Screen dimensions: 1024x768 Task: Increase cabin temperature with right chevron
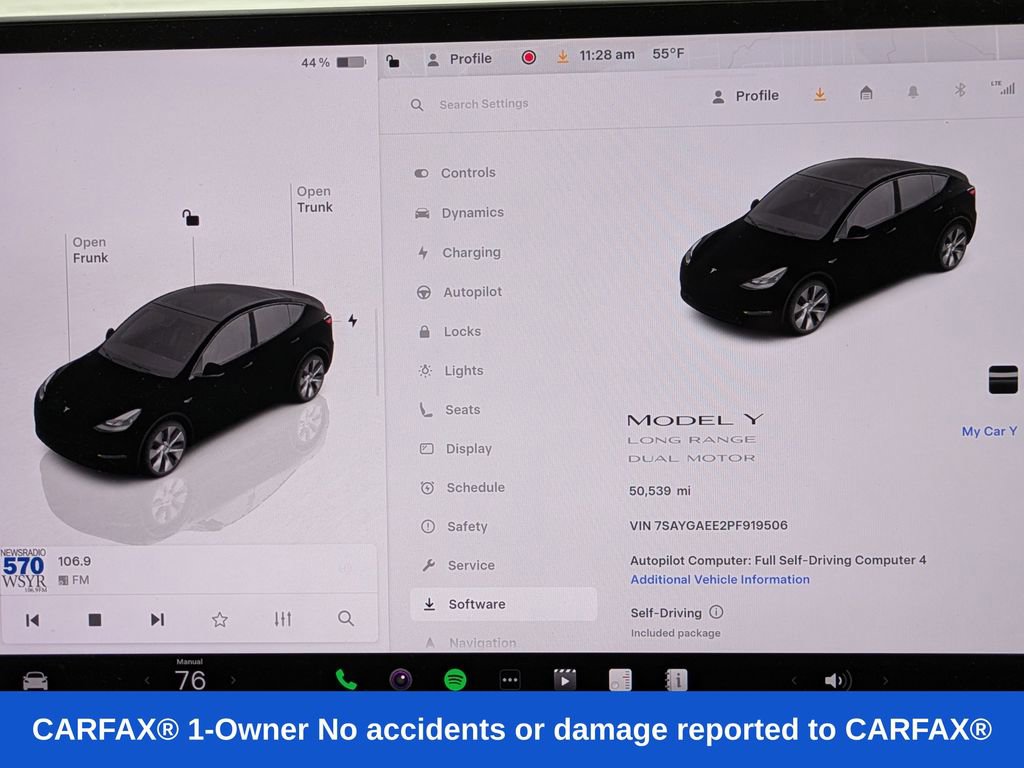233,680
